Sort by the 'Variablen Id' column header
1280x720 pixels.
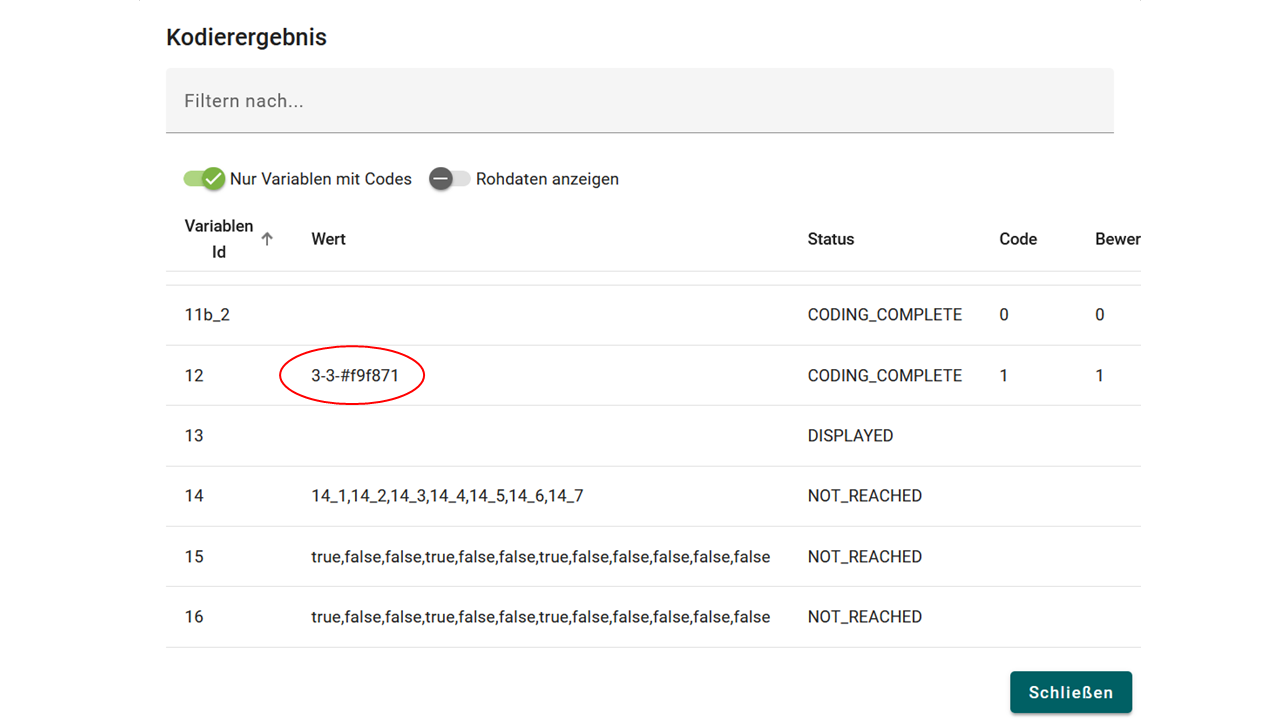pyautogui.click(x=219, y=239)
